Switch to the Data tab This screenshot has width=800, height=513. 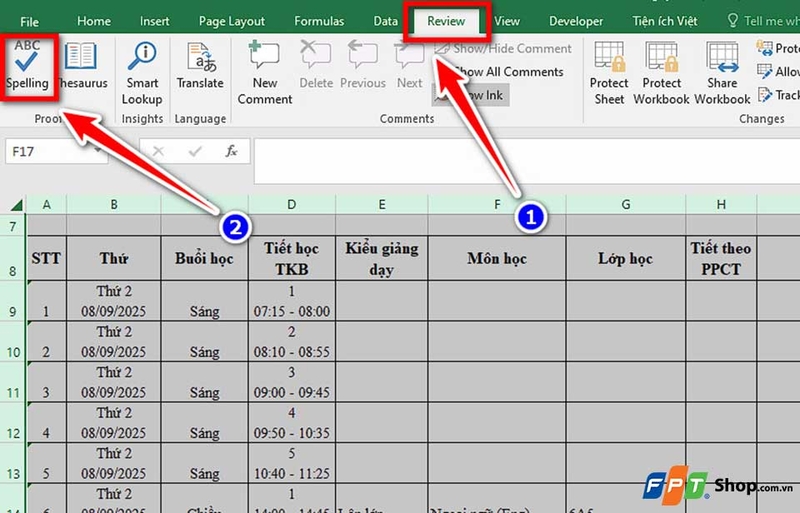tap(385, 21)
